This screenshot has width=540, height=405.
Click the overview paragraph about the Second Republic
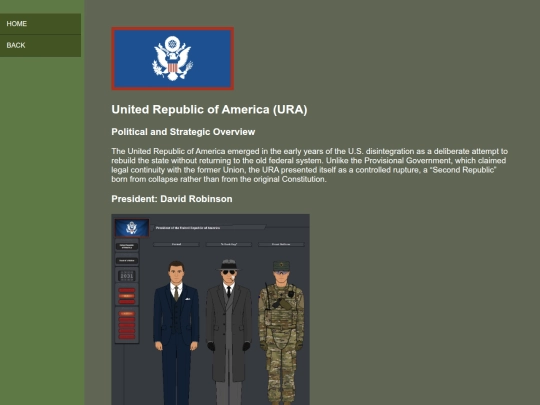pyautogui.click(x=310, y=165)
